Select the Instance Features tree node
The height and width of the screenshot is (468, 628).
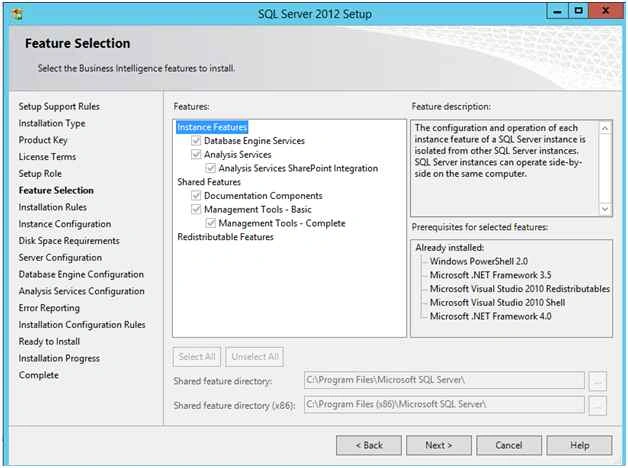click(212, 127)
